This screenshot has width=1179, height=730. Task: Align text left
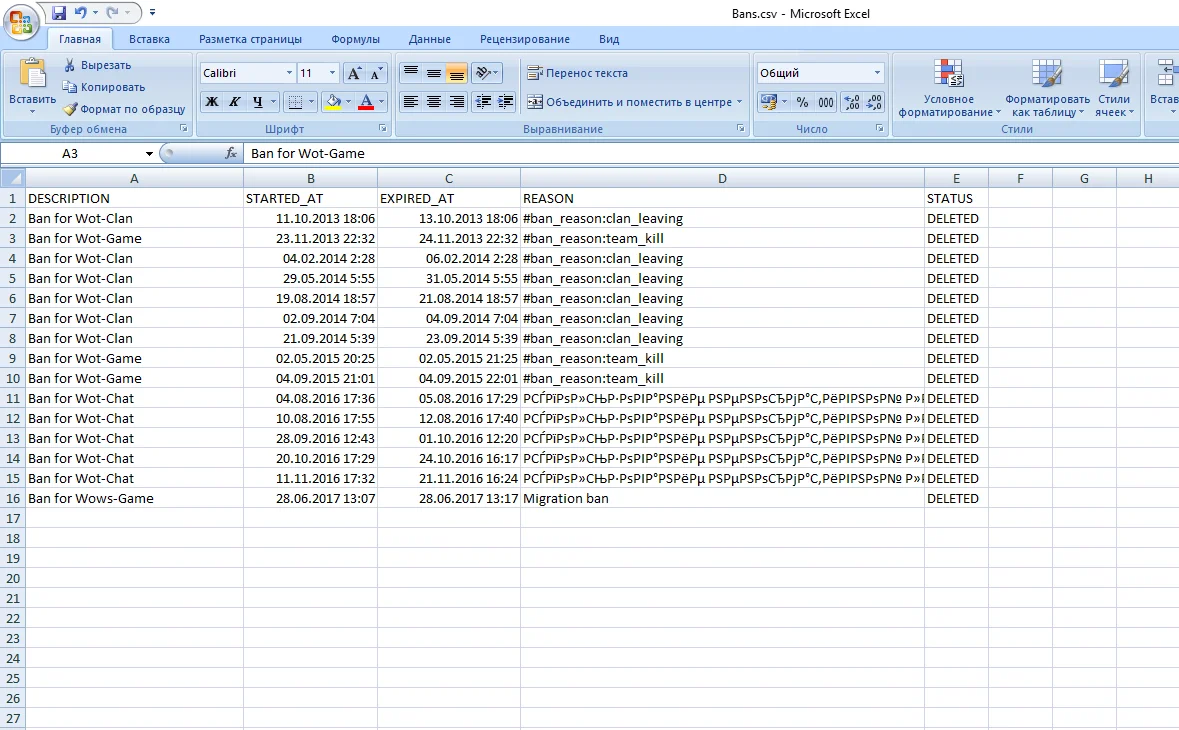click(411, 101)
